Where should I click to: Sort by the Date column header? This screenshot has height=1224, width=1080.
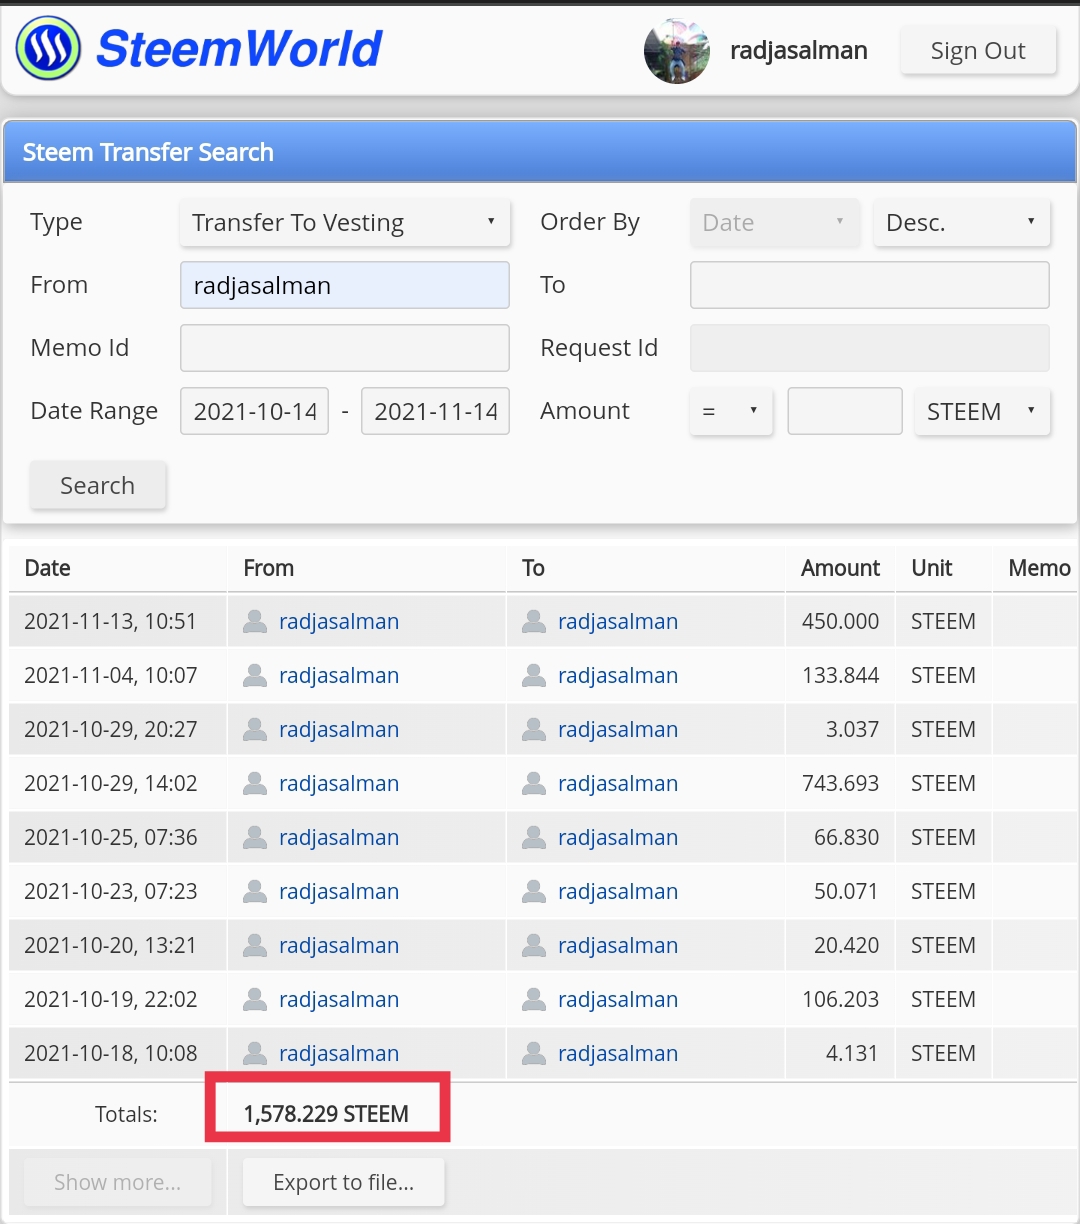pyautogui.click(x=47, y=568)
